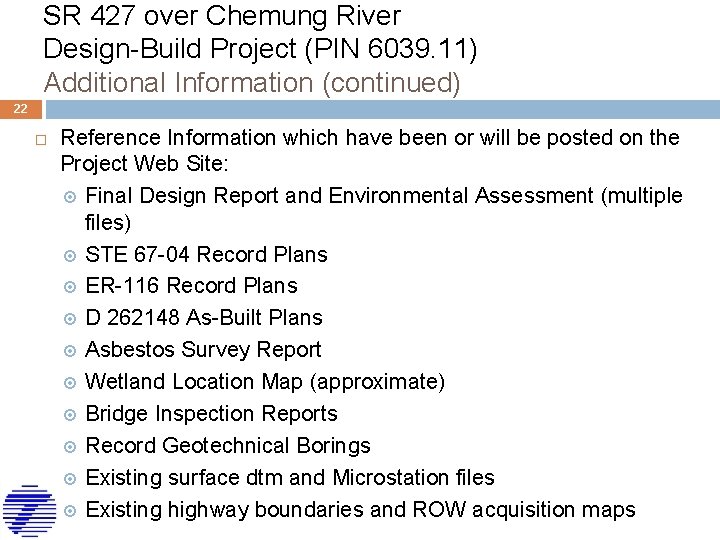Viewport: 720px width, 540px height.
Task: Click bullet icon beside Record Geotechnical Borings
Action: (x=70, y=447)
